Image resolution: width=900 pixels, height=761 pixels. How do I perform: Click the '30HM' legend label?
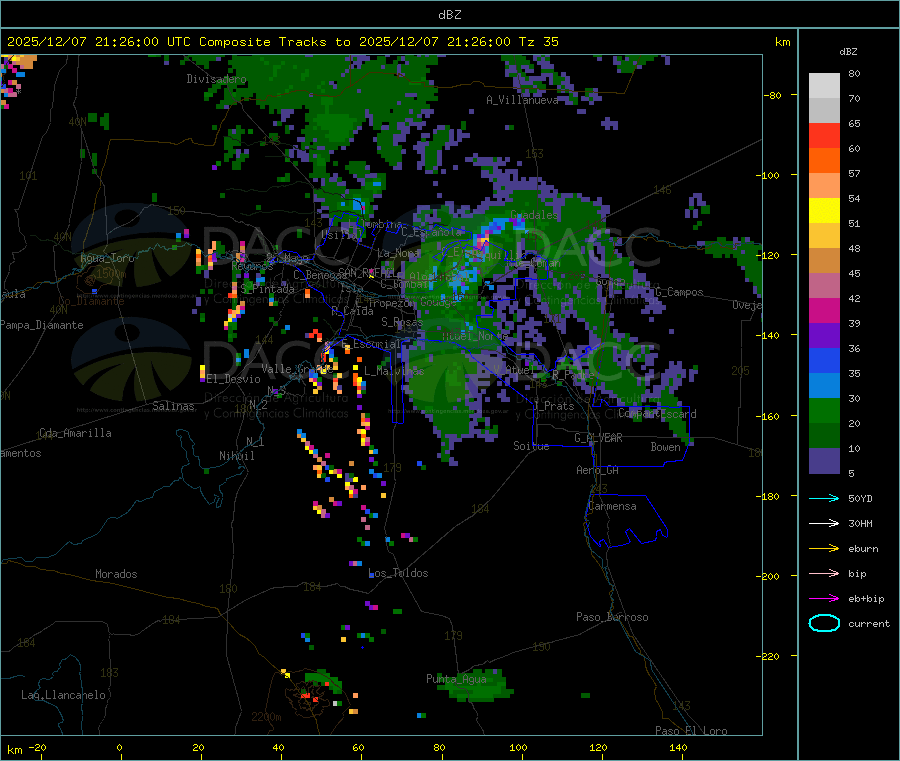click(860, 523)
